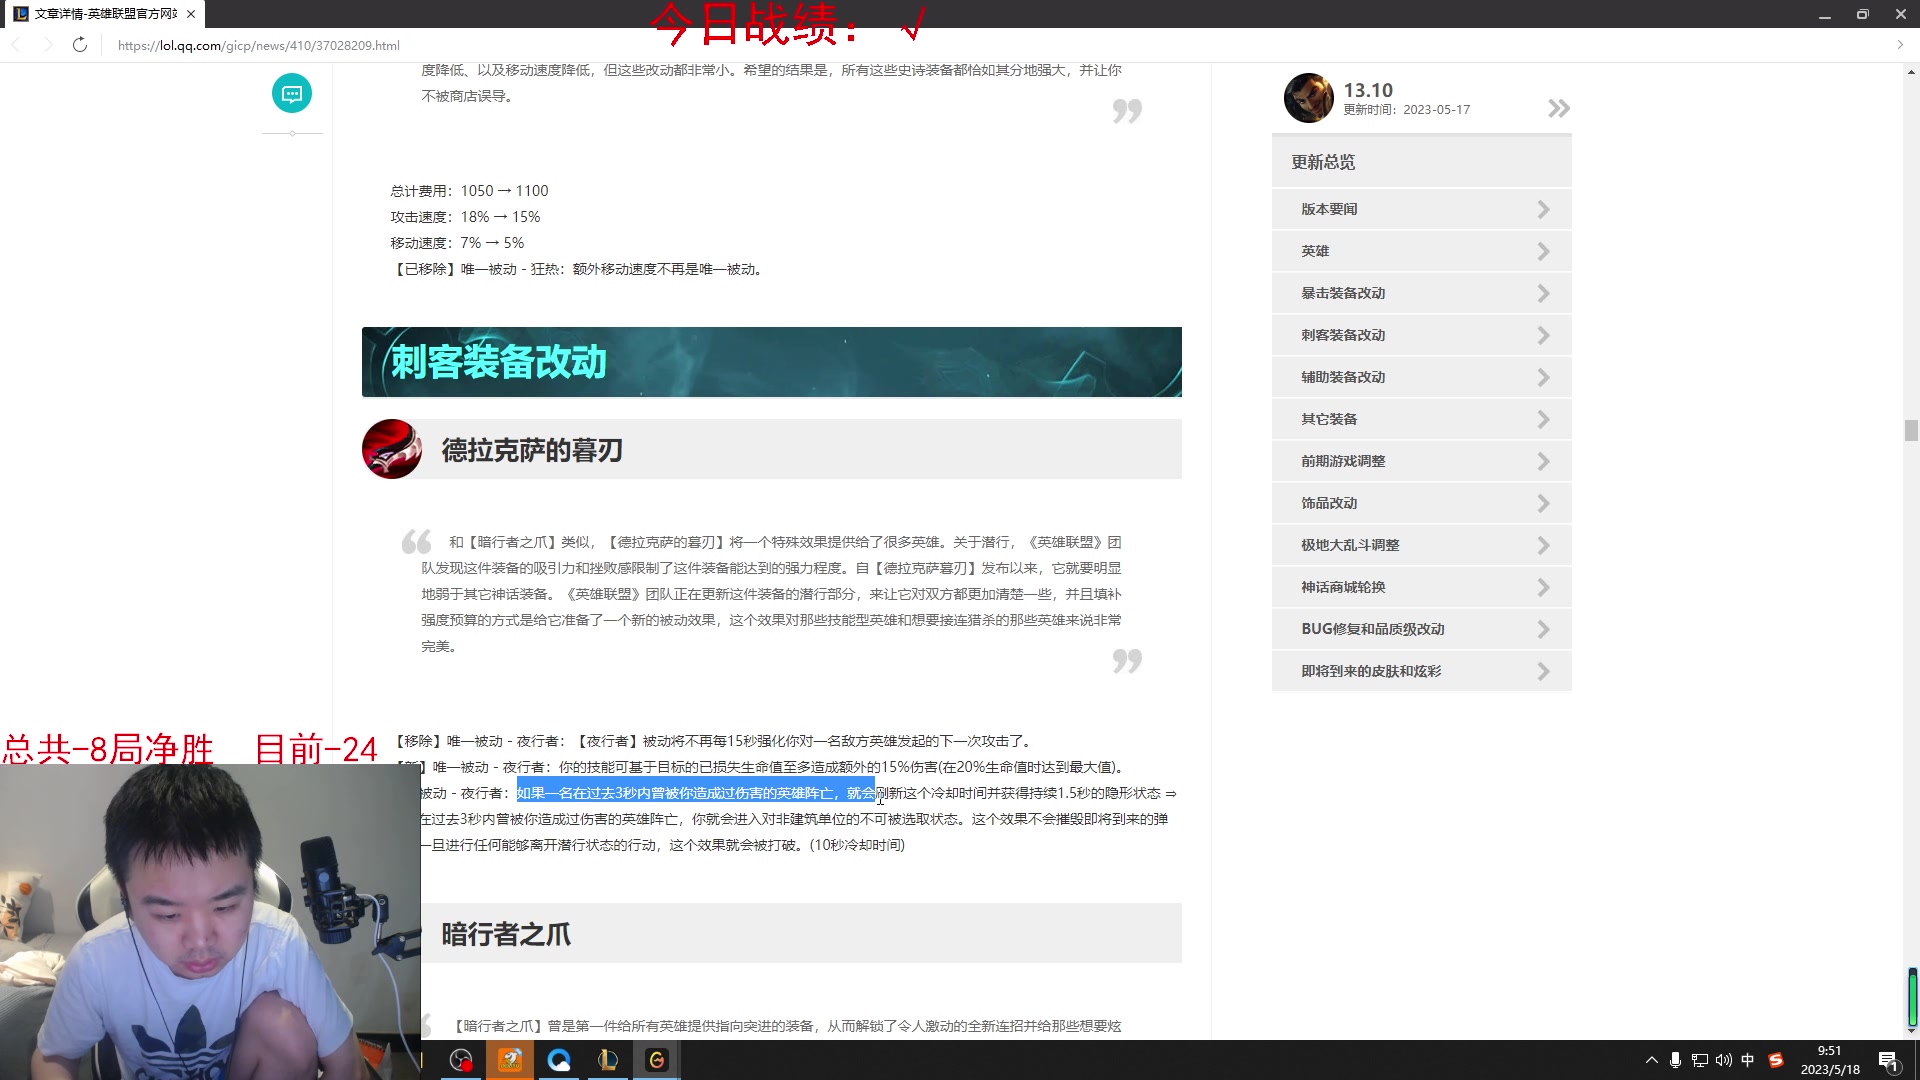The height and width of the screenshot is (1080, 1920).
Task: Close the 文章详情 browser tab
Action: (x=191, y=14)
